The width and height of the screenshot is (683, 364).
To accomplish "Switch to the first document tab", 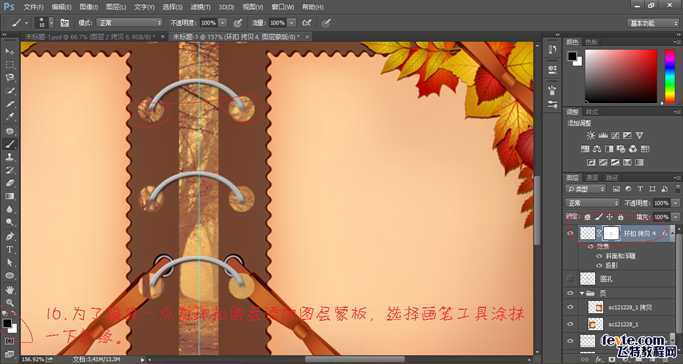I will point(93,37).
